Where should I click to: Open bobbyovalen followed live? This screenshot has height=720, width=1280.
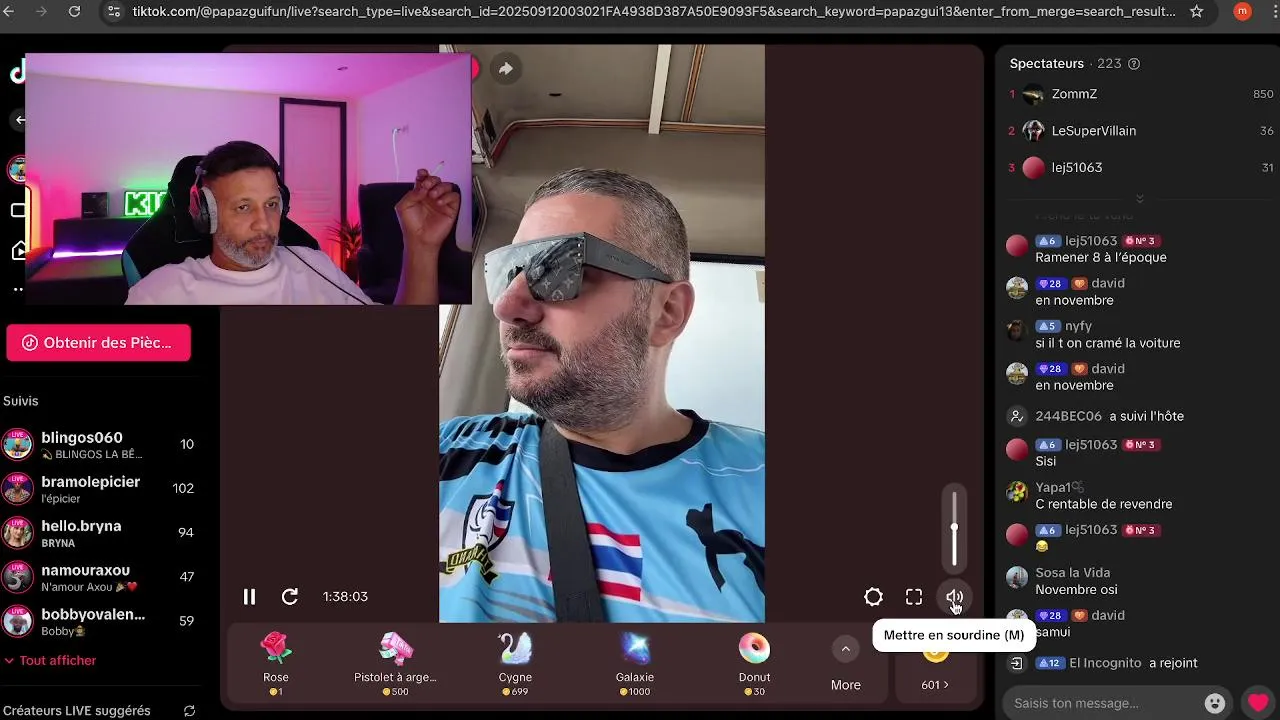(98, 621)
